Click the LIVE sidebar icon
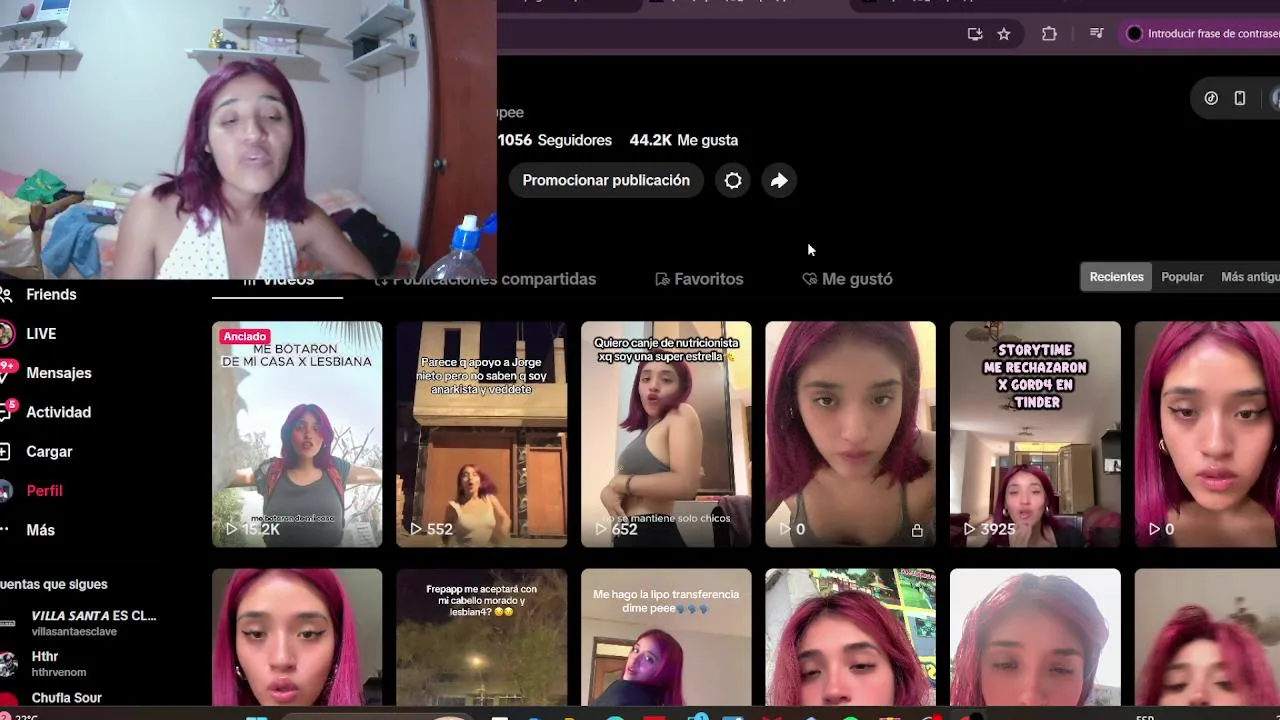1280x720 pixels. 5,334
